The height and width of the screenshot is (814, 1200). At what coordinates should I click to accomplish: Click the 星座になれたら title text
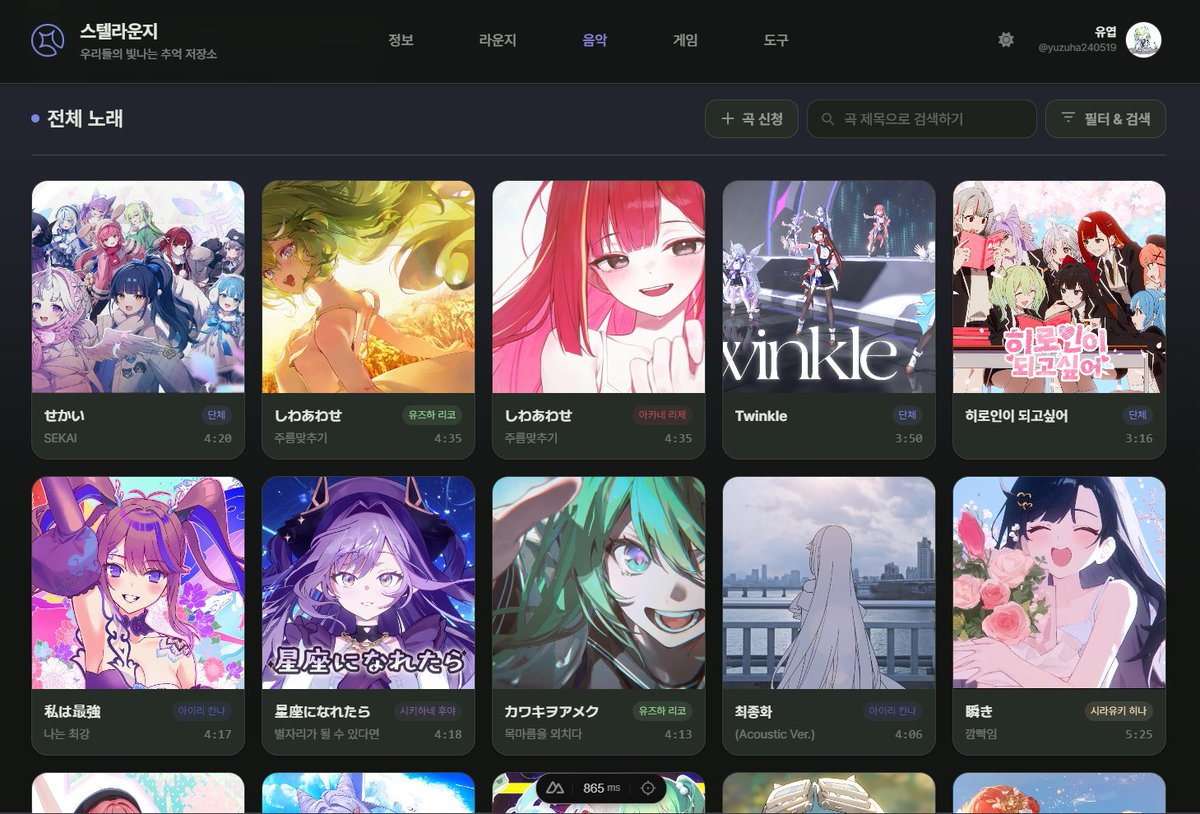322,711
